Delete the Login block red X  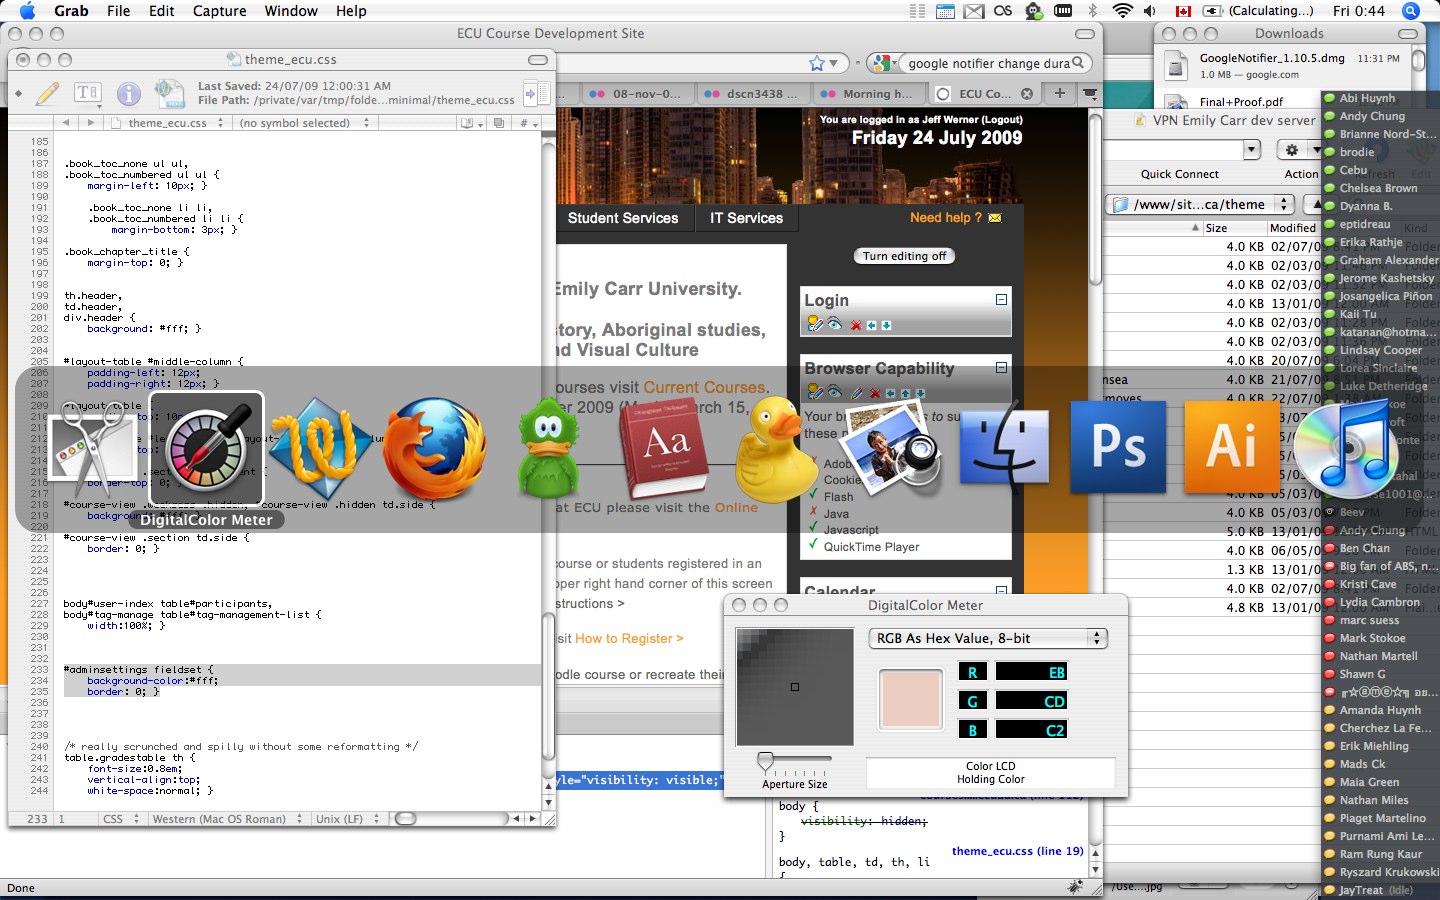tap(856, 325)
